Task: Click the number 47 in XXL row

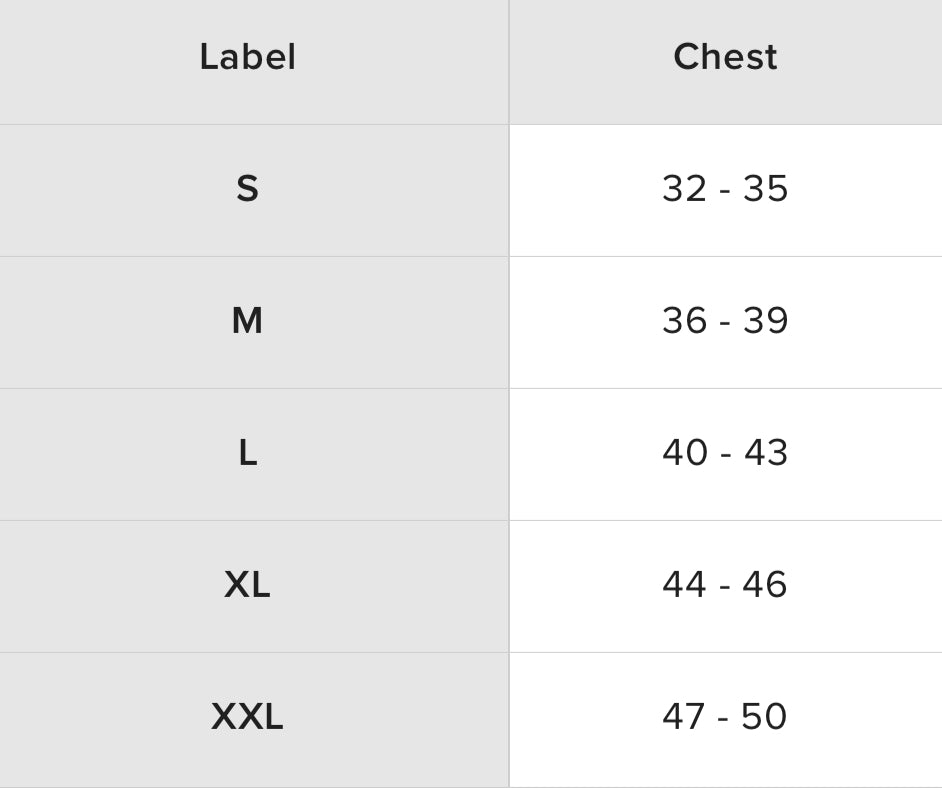Action: (x=684, y=717)
